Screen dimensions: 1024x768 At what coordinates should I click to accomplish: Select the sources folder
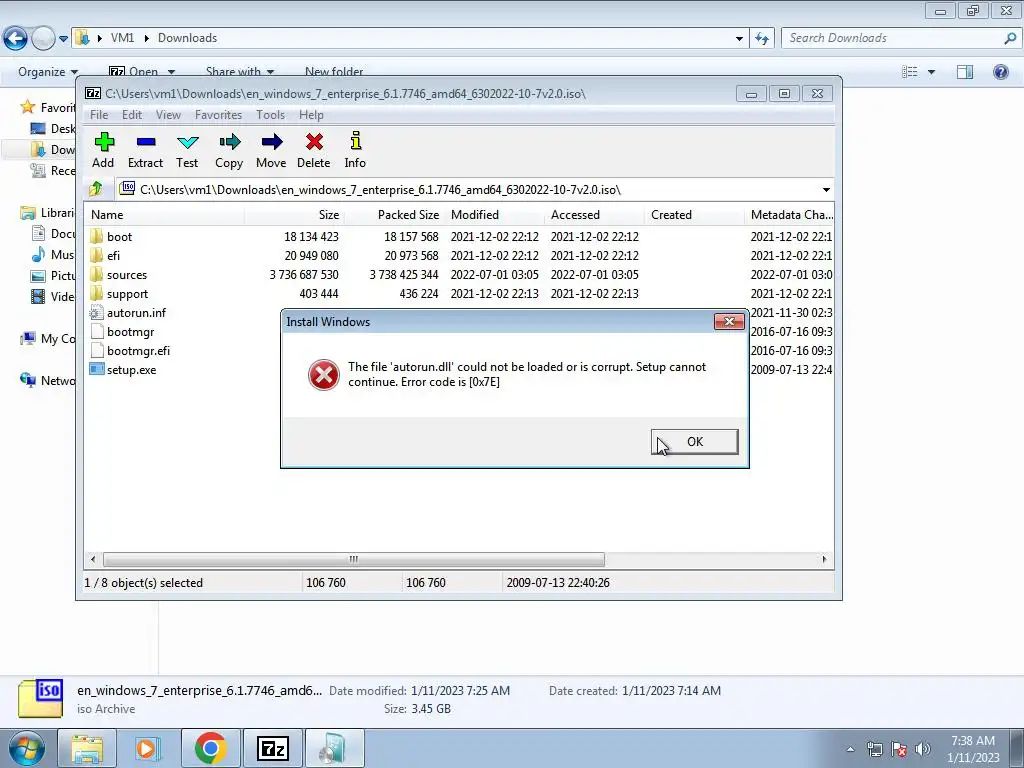click(118, 274)
